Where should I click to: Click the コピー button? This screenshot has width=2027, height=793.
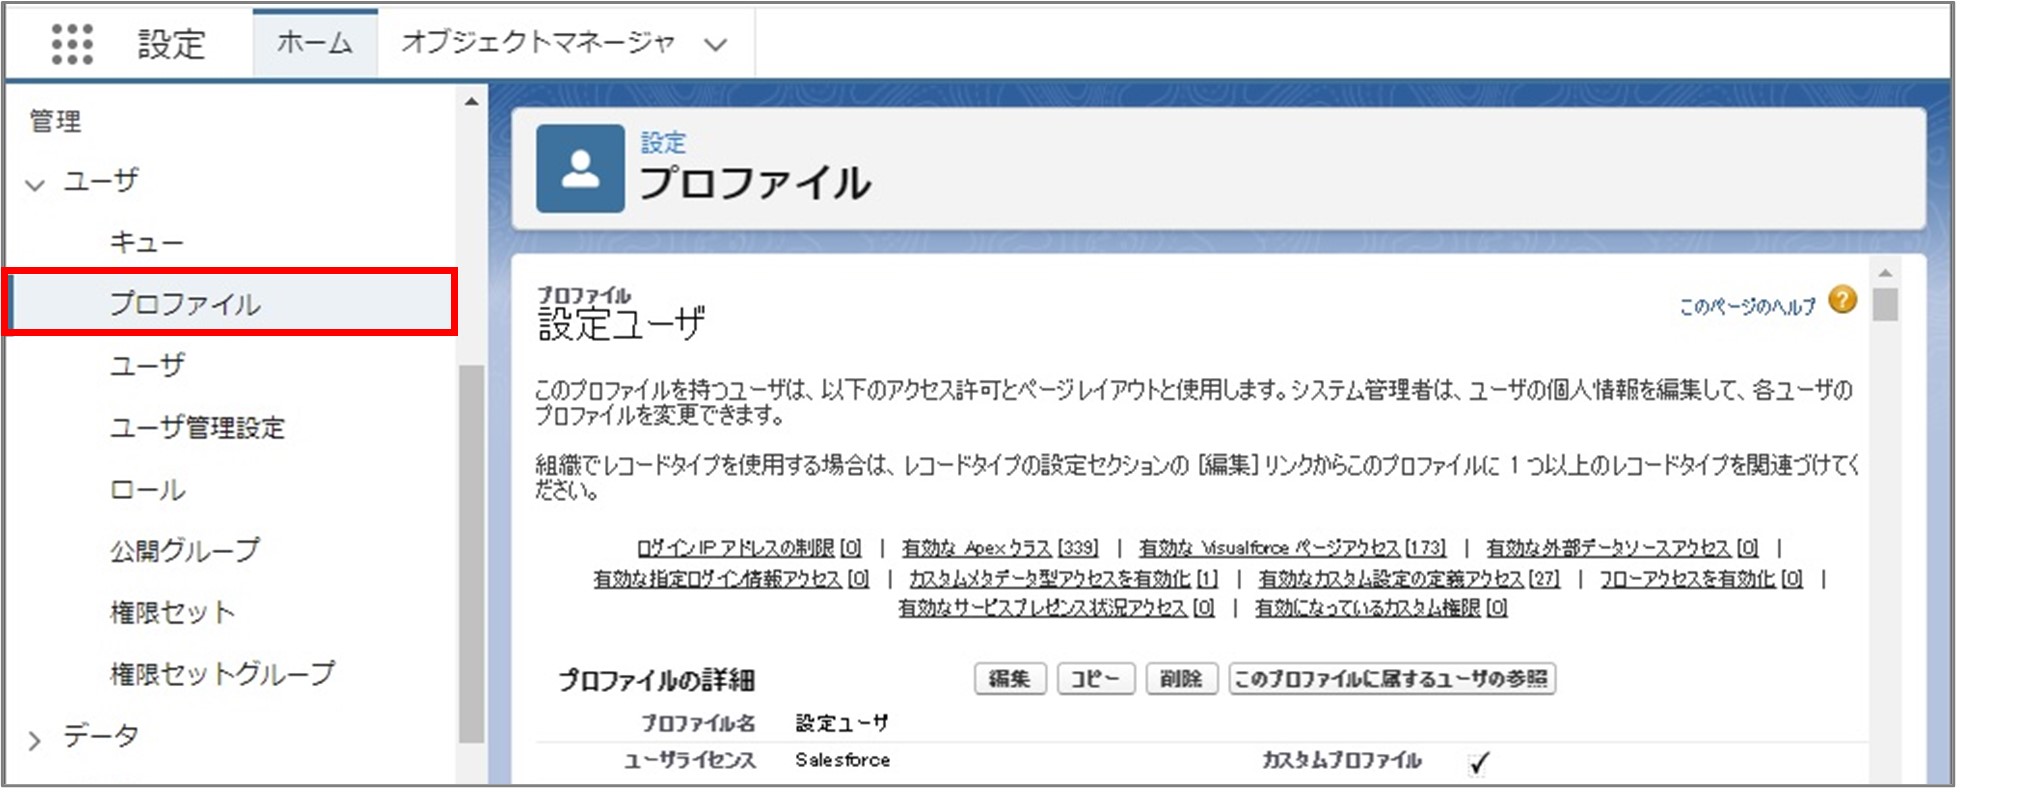coord(1095,679)
